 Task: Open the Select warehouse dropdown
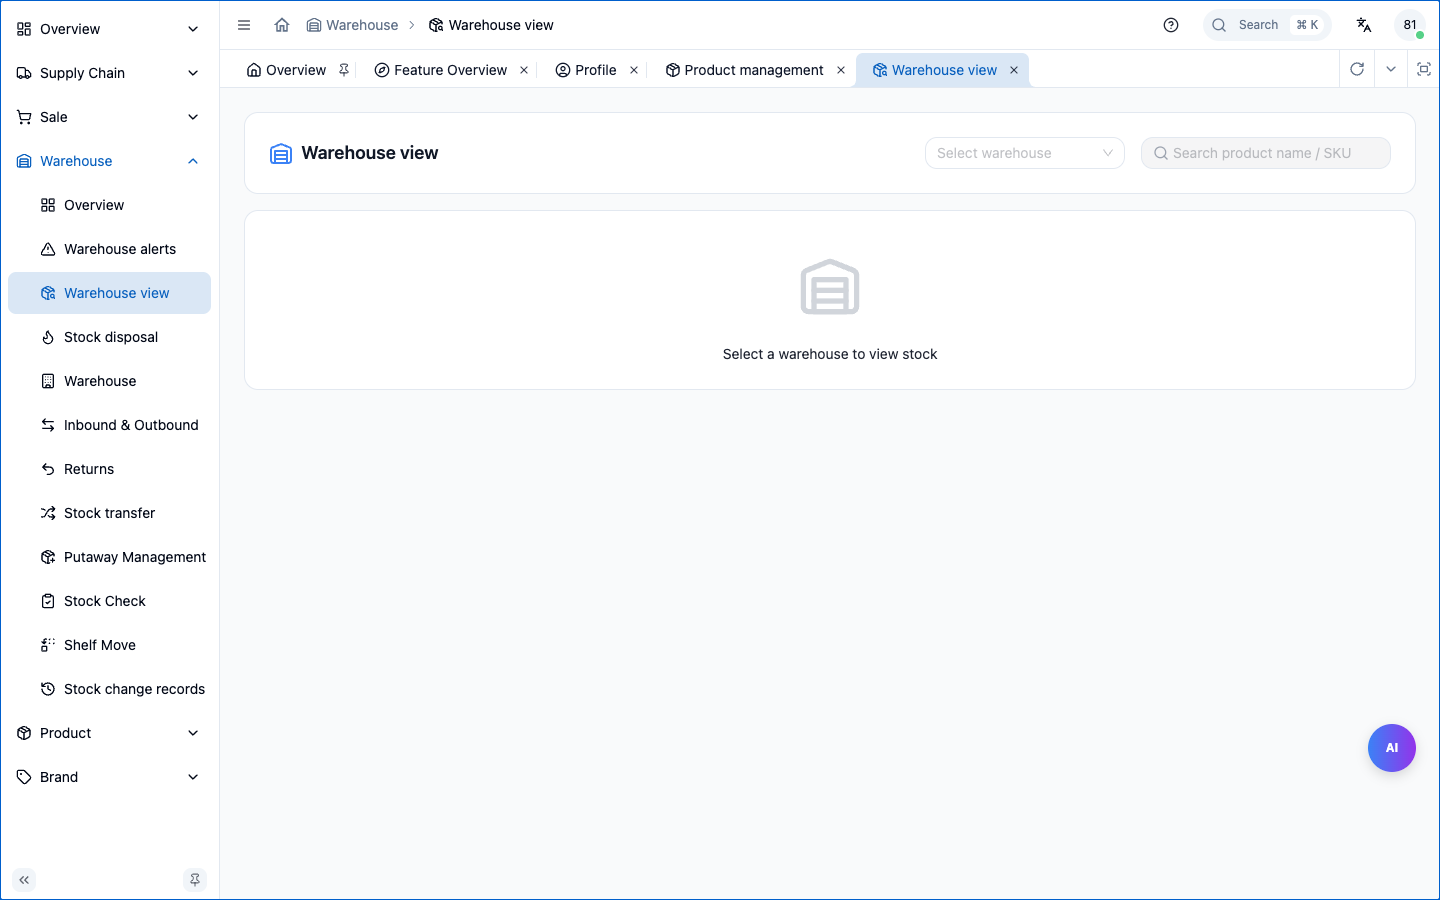pos(1025,153)
